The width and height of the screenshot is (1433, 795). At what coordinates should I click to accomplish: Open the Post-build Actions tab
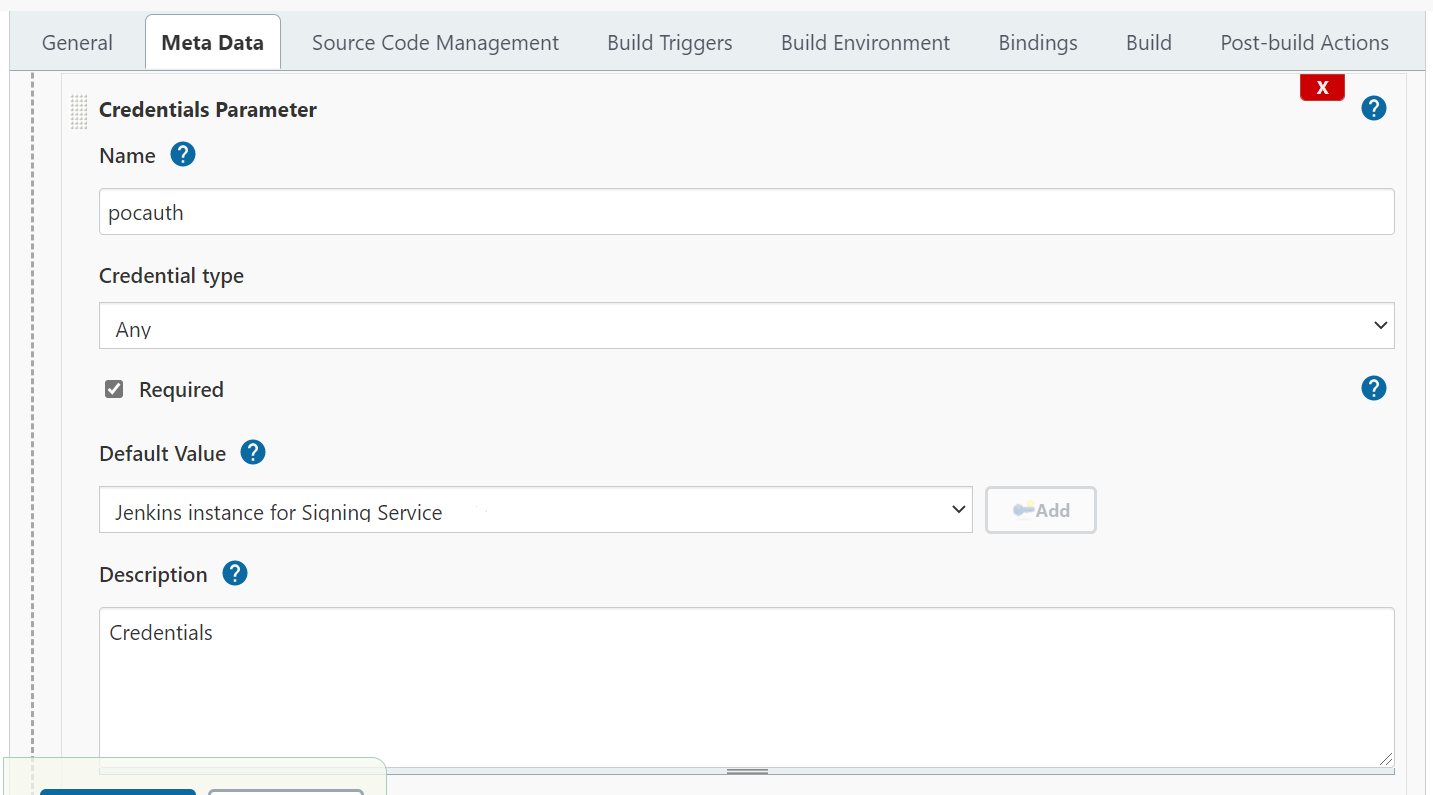[1303, 43]
